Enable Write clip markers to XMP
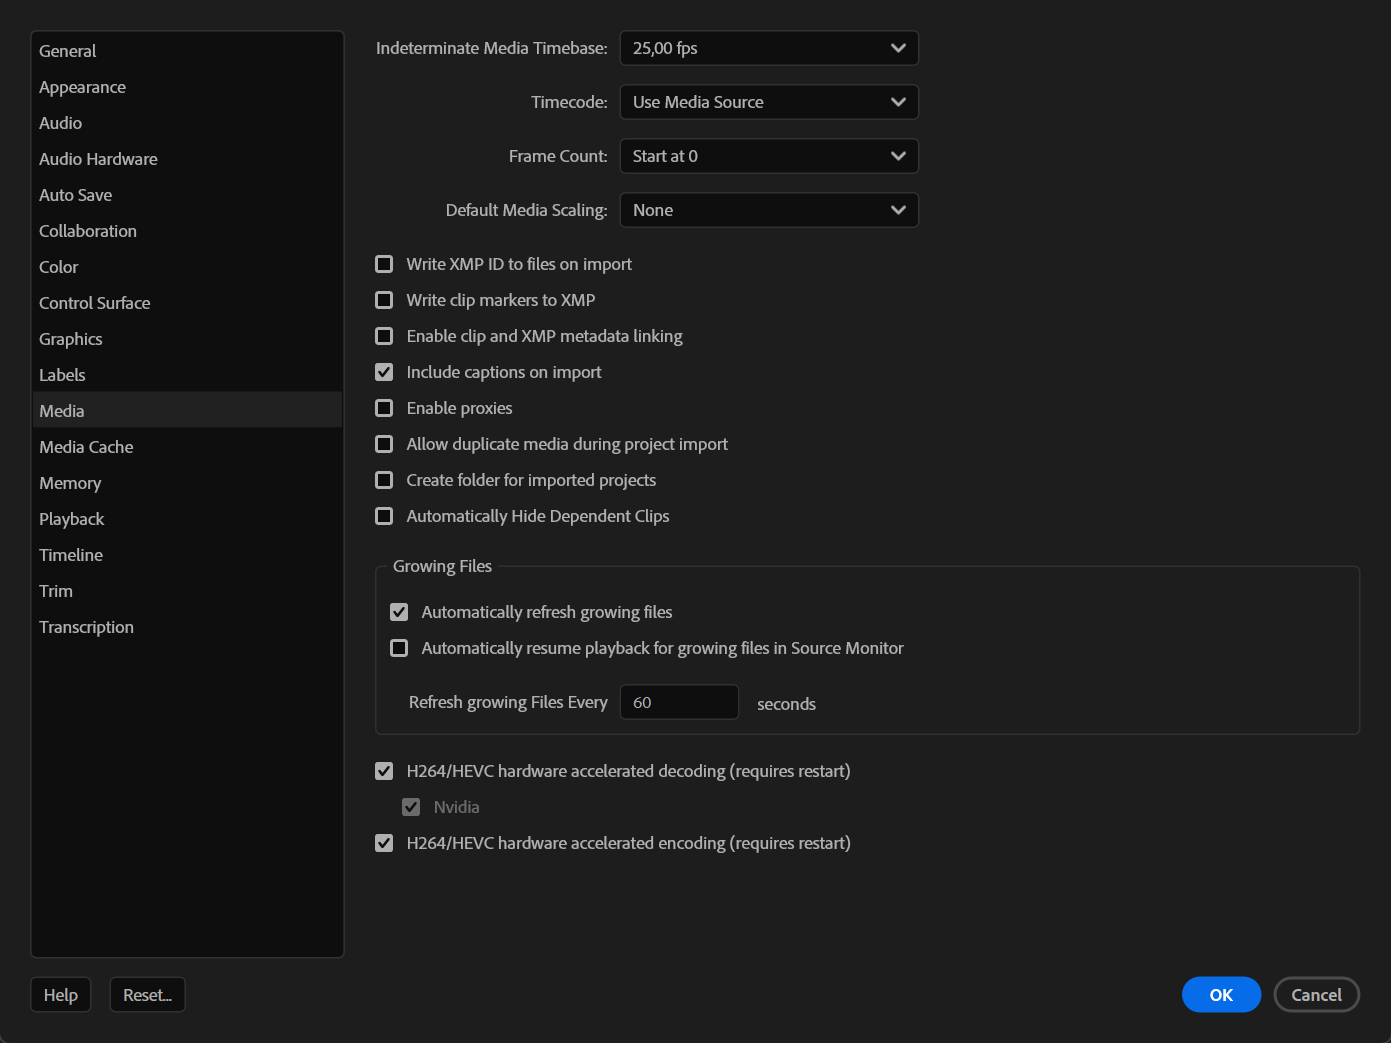The width and height of the screenshot is (1391, 1043). coord(384,299)
